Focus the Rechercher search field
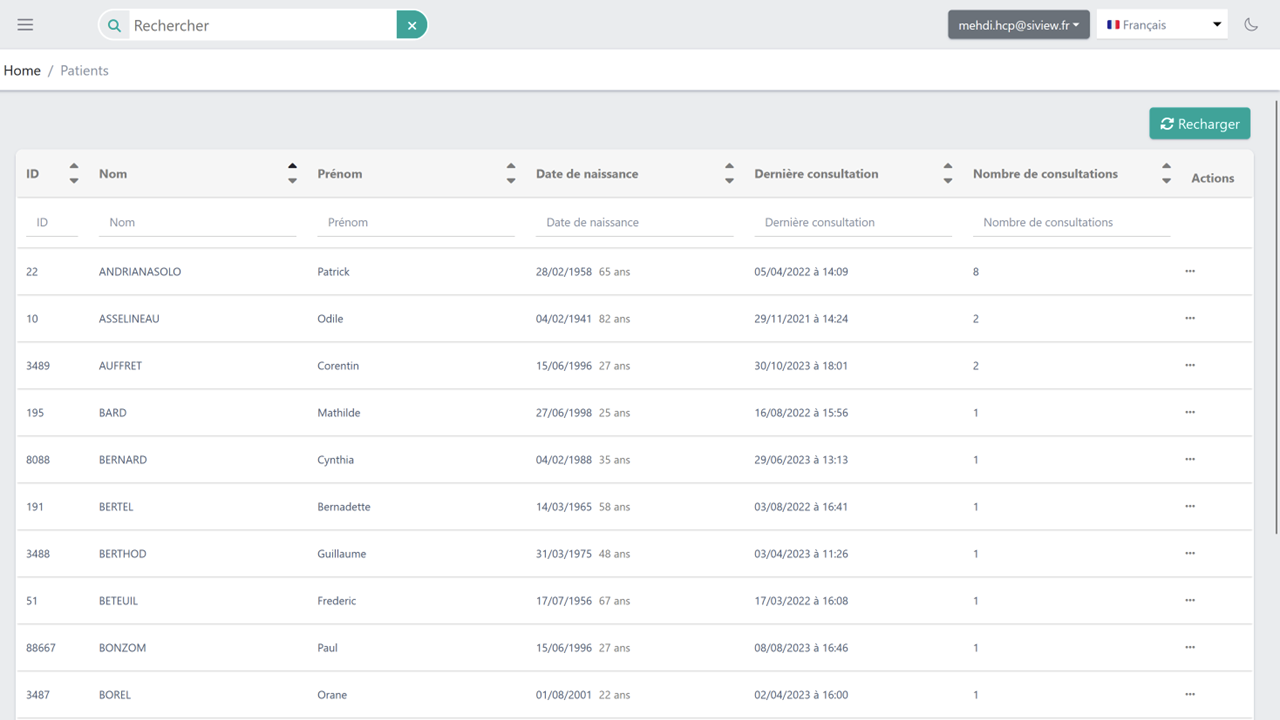This screenshot has width=1280, height=720. point(263,25)
